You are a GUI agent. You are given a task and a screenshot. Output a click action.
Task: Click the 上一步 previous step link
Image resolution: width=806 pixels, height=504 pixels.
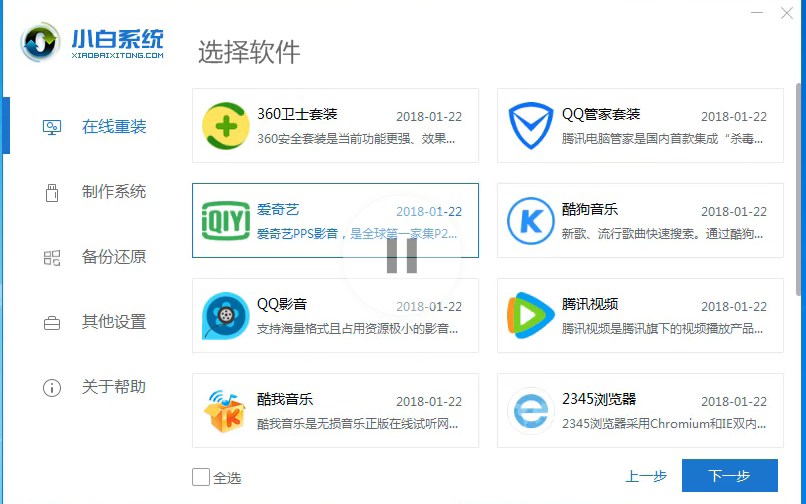[646, 476]
